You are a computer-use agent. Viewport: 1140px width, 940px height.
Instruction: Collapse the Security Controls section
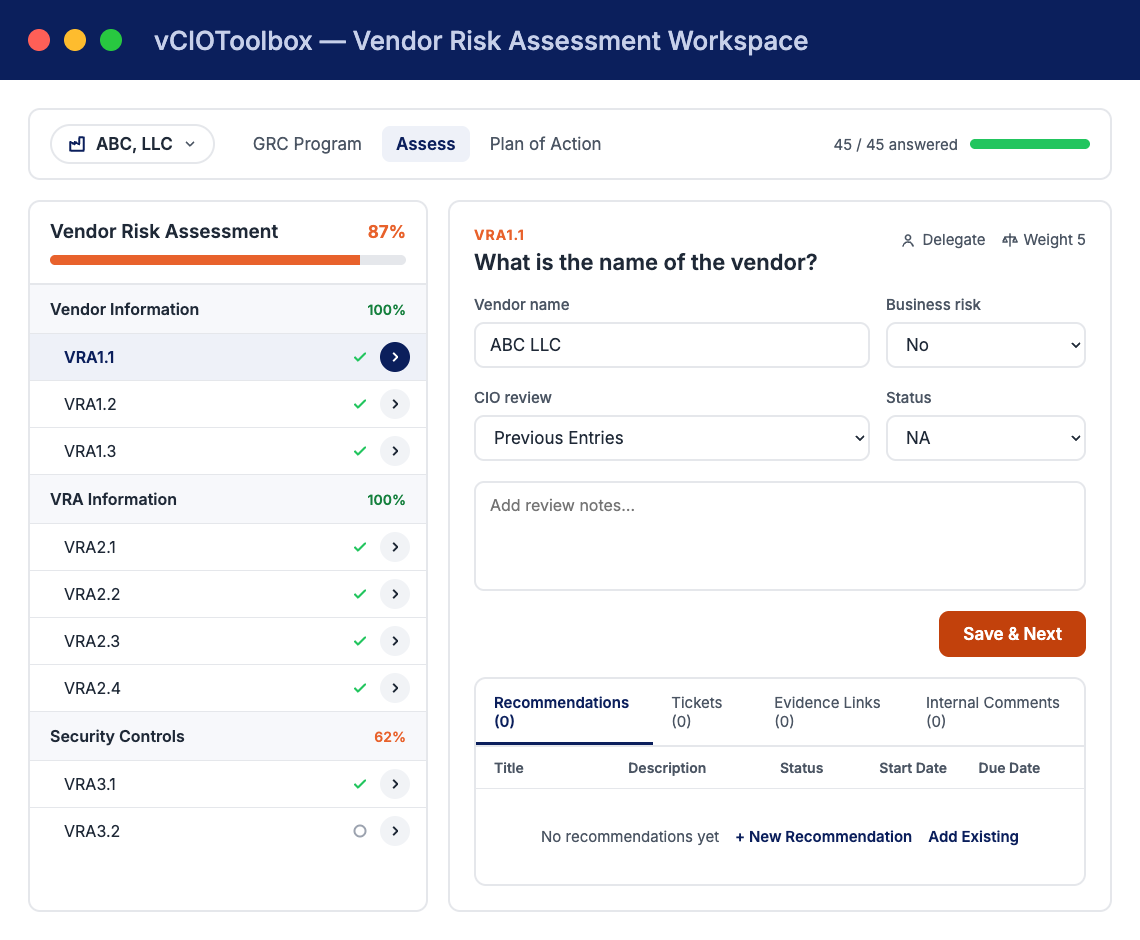click(228, 736)
